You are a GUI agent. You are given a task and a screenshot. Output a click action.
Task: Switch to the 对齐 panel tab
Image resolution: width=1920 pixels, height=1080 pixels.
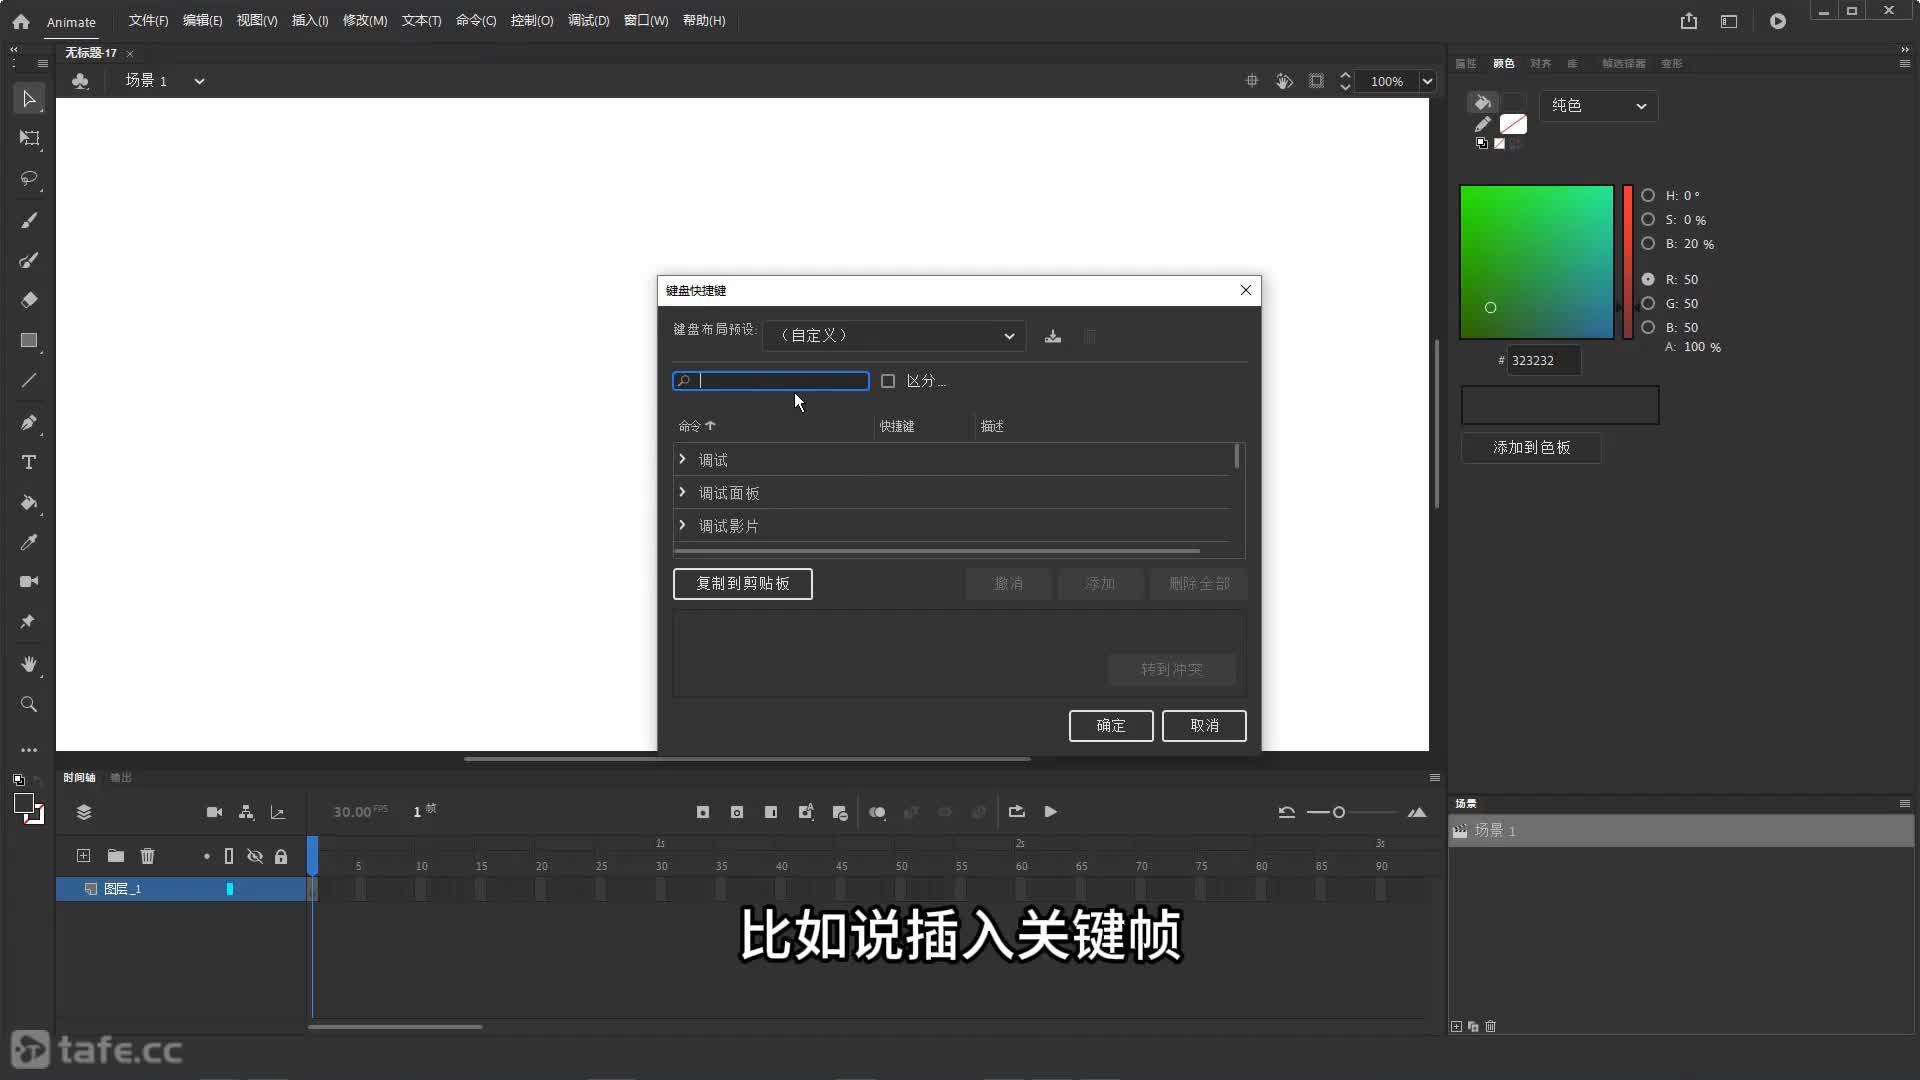pos(1540,63)
